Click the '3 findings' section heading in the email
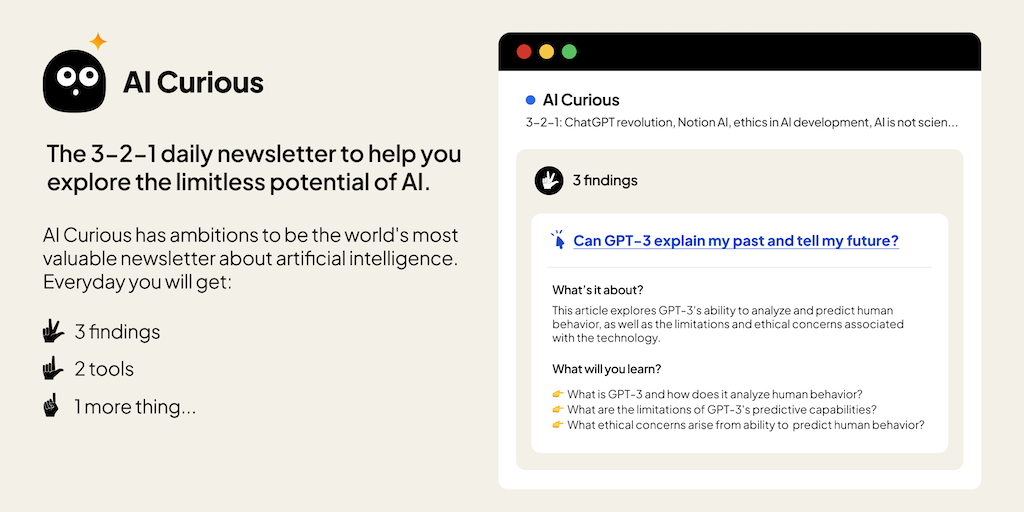Image resolution: width=1024 pixels, height=512 pixels. [605, 181]
